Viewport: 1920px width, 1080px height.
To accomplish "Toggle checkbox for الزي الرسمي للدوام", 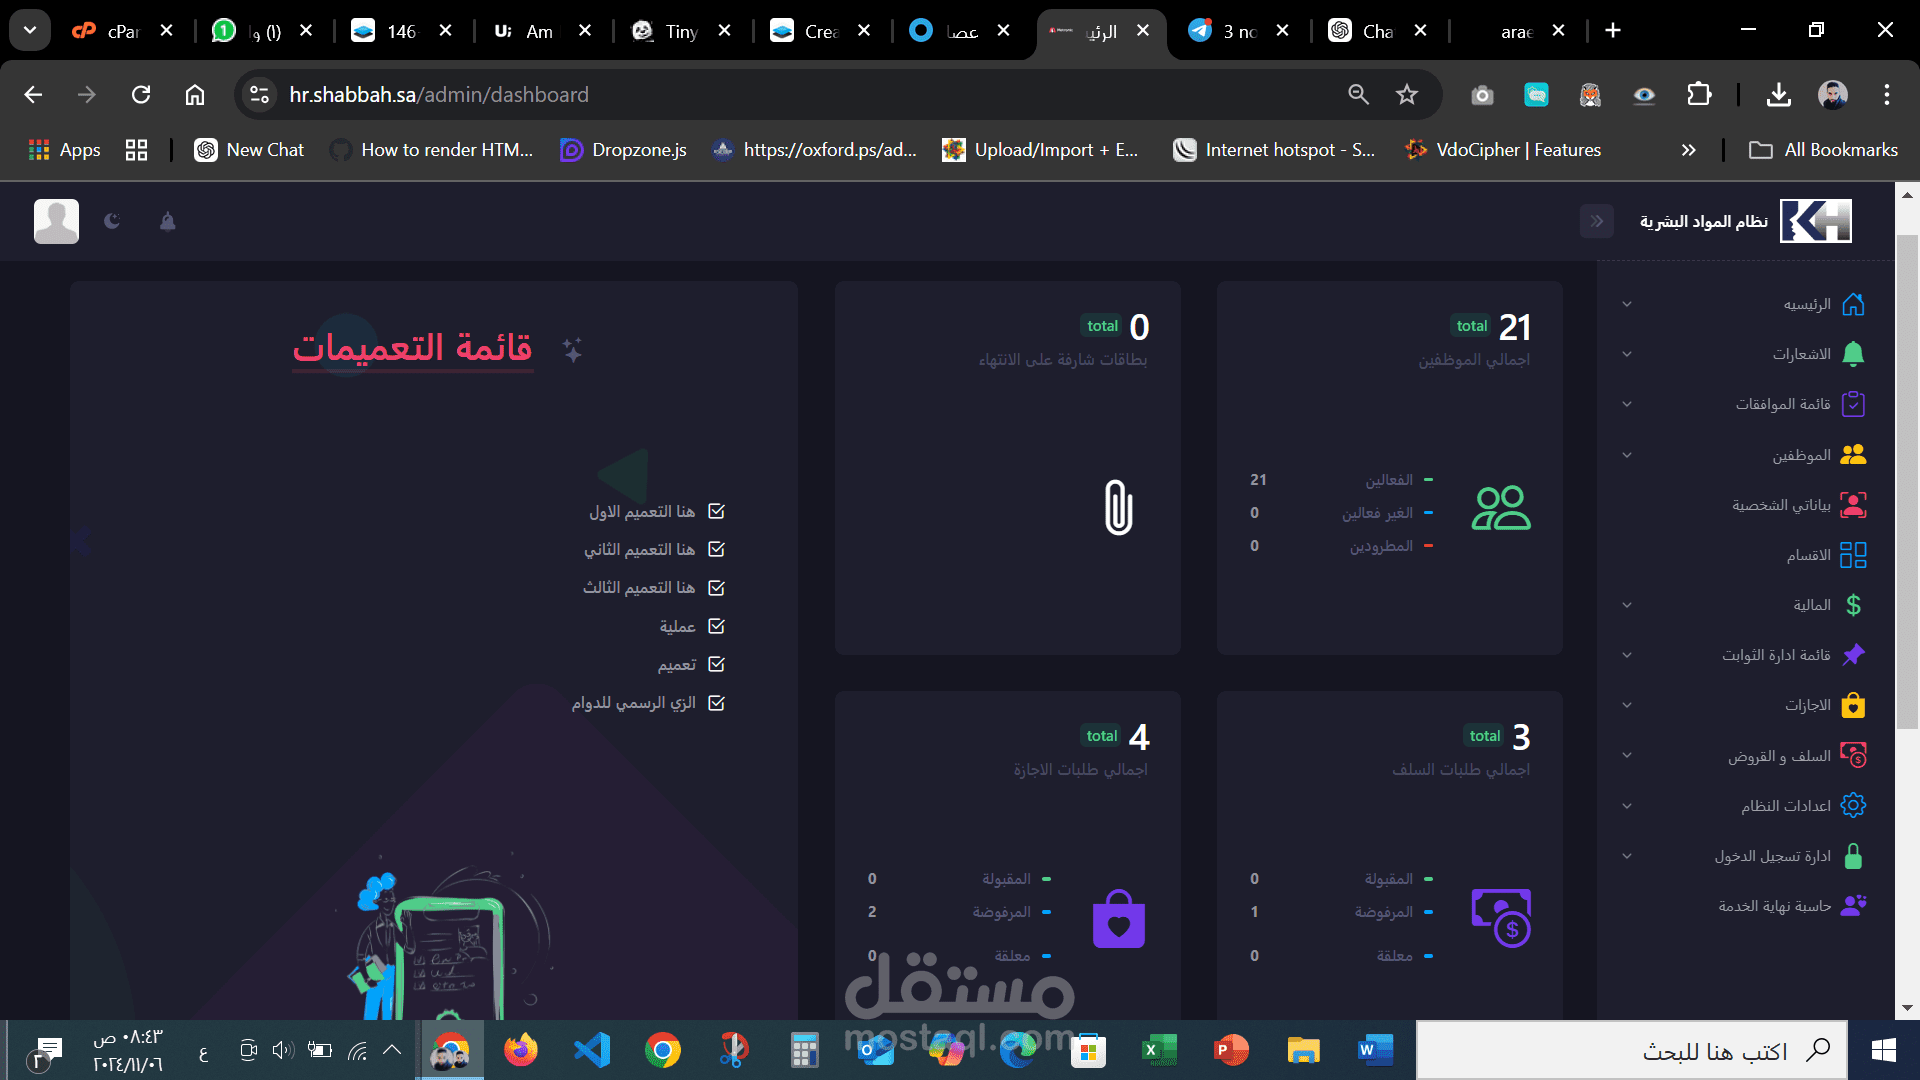I will (716, 703).
